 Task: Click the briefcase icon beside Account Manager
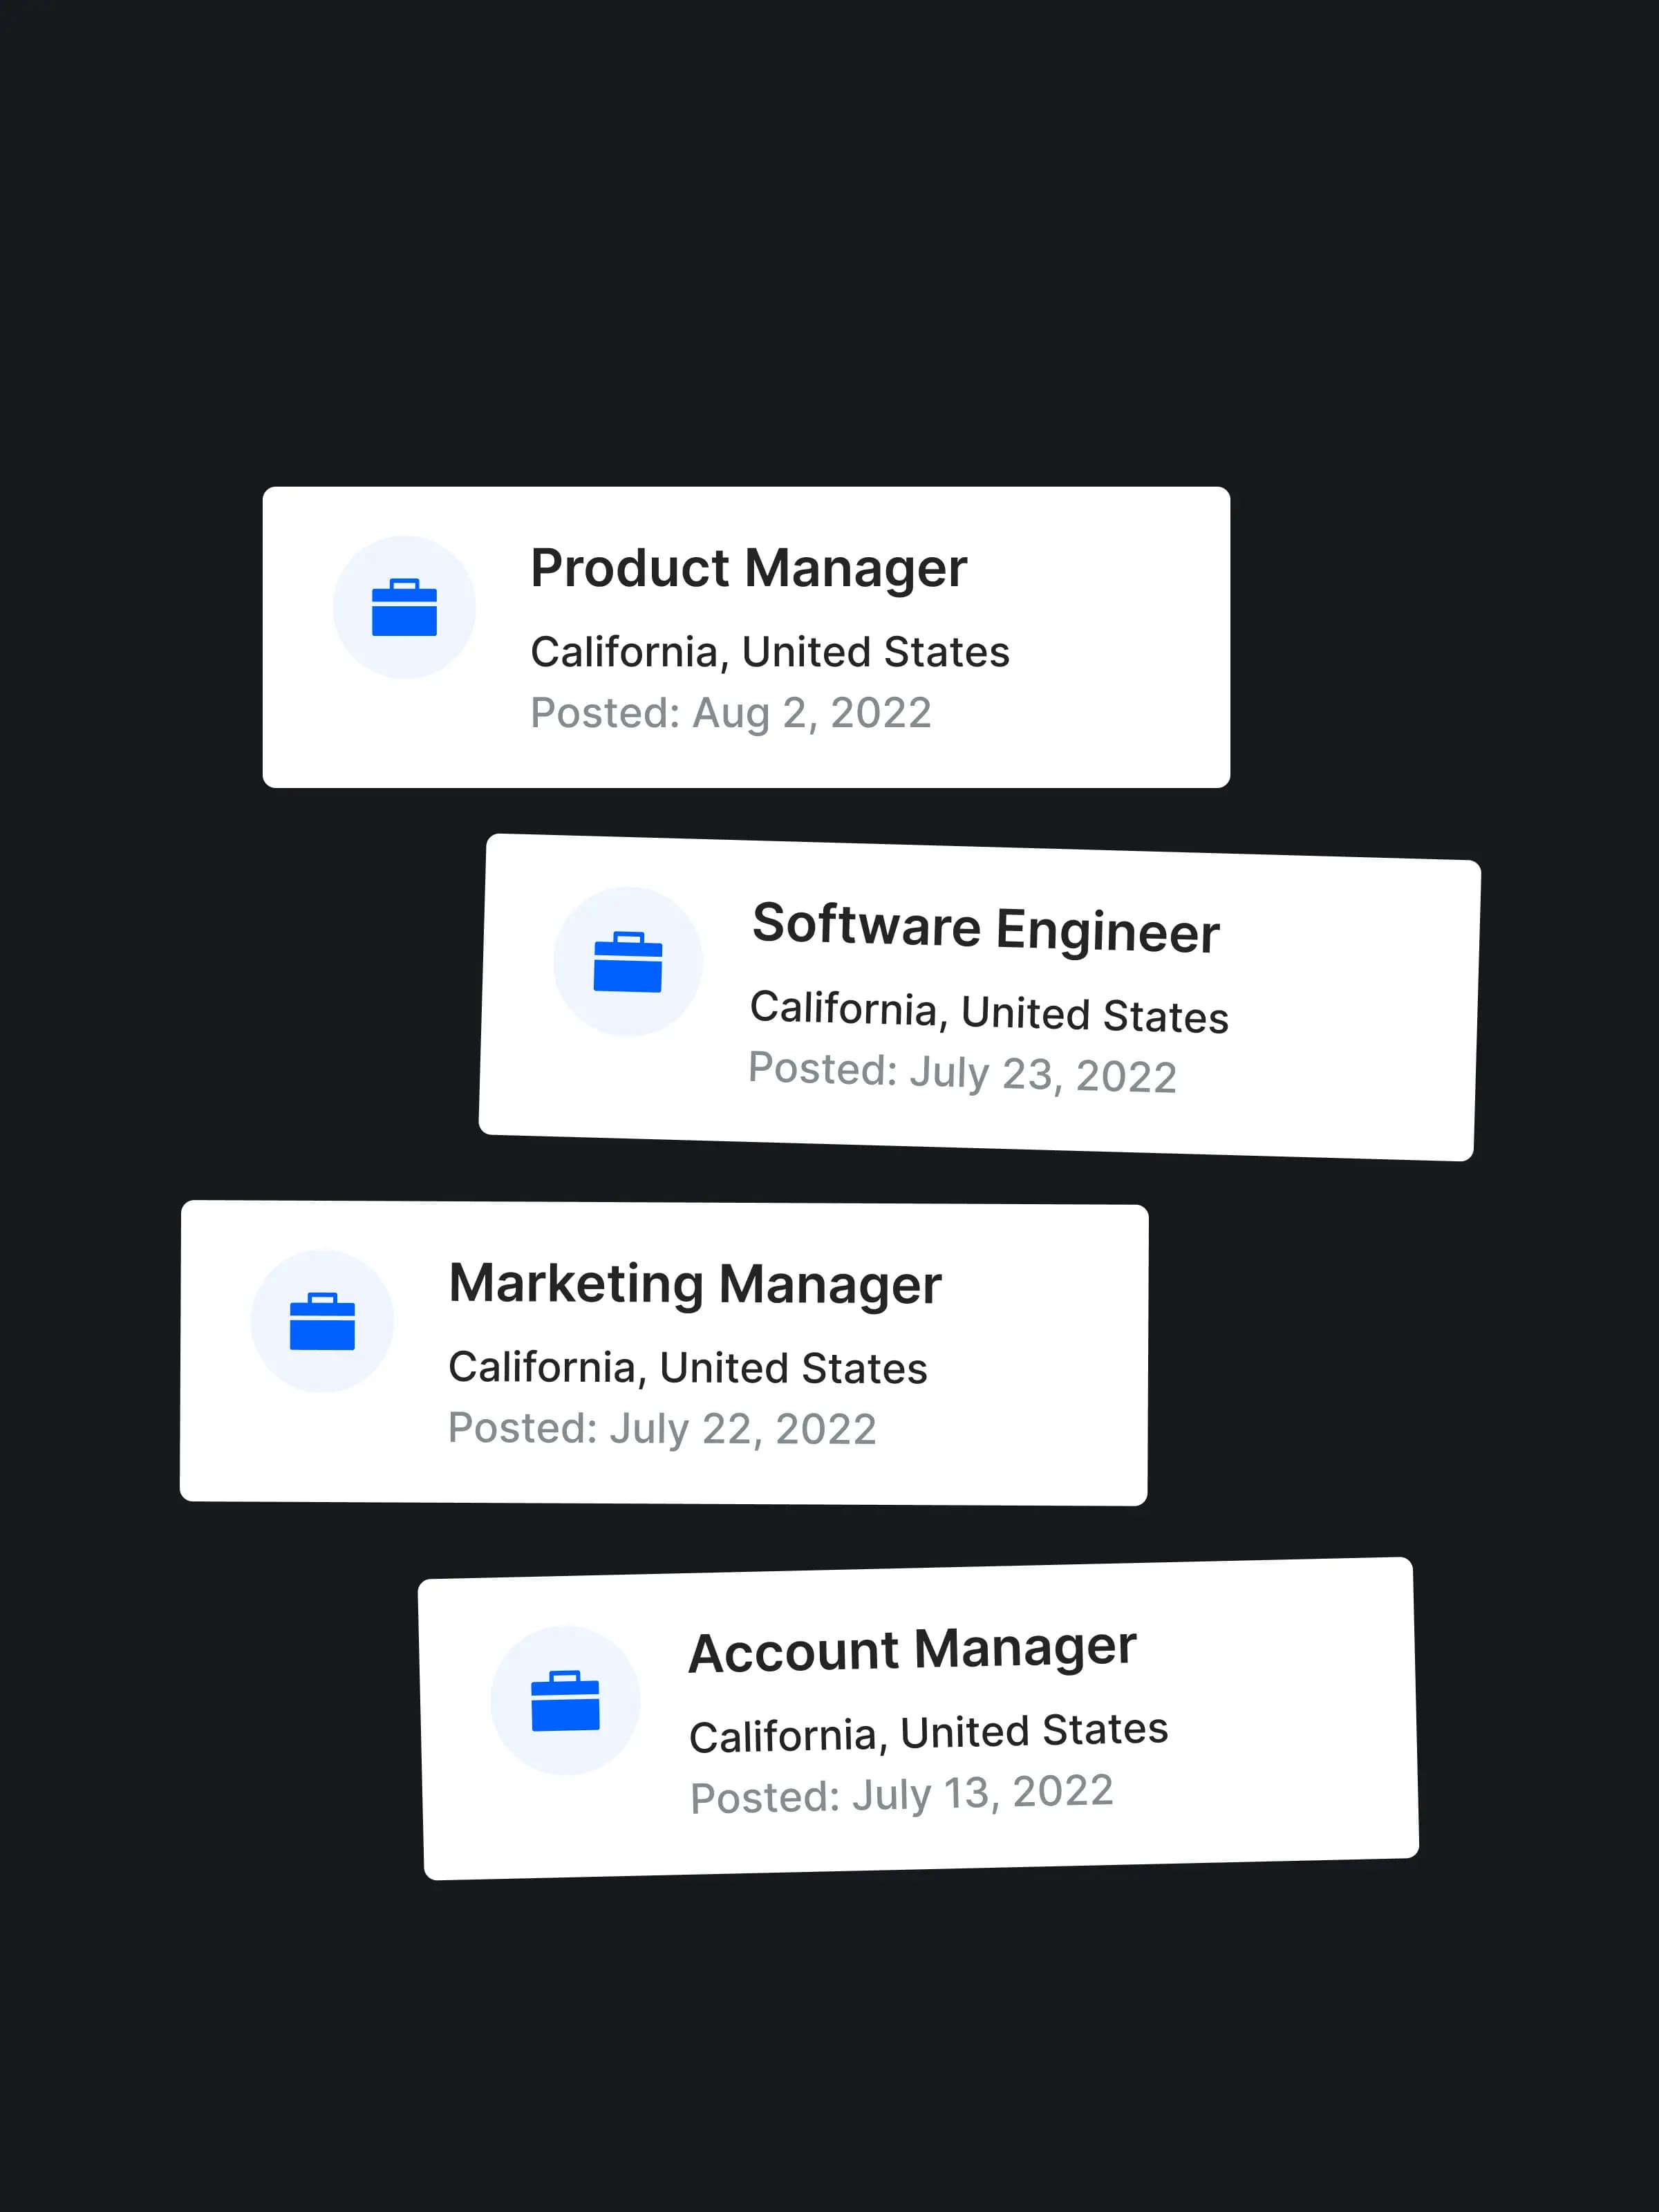[x=565, y=1700]
